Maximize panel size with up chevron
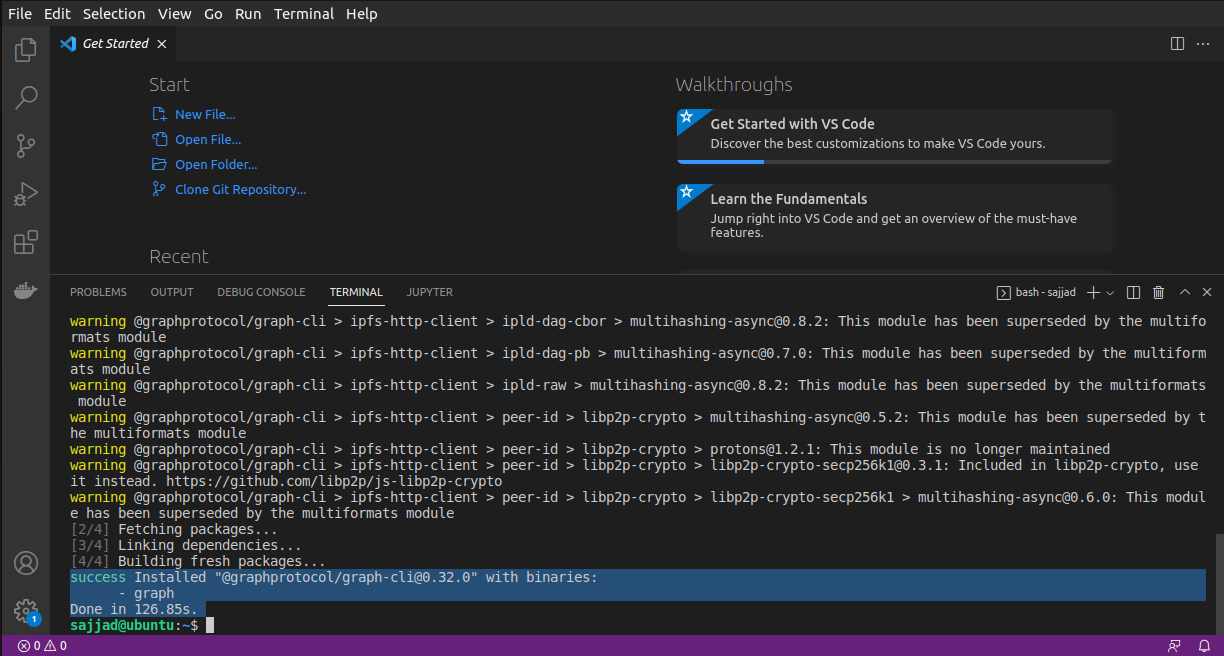Screen dimensions: 1224x656 coord(1184,292)
